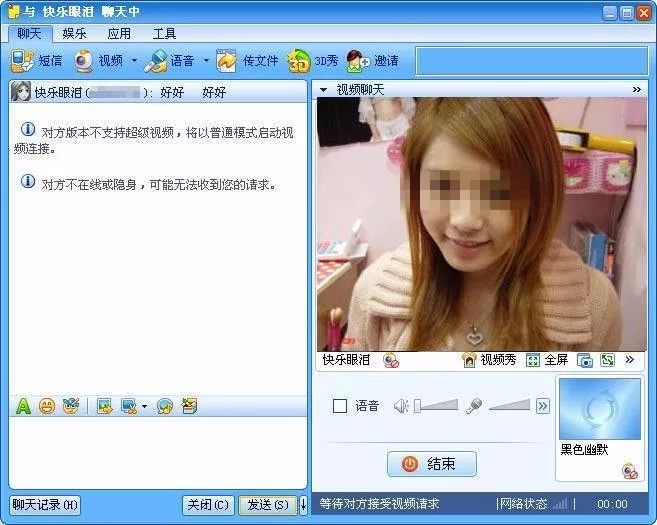Collapse the 视频聊天 panel triangle
Image resolution: width=657 pixels, height=525 pixels.
[x=323, y=90]
